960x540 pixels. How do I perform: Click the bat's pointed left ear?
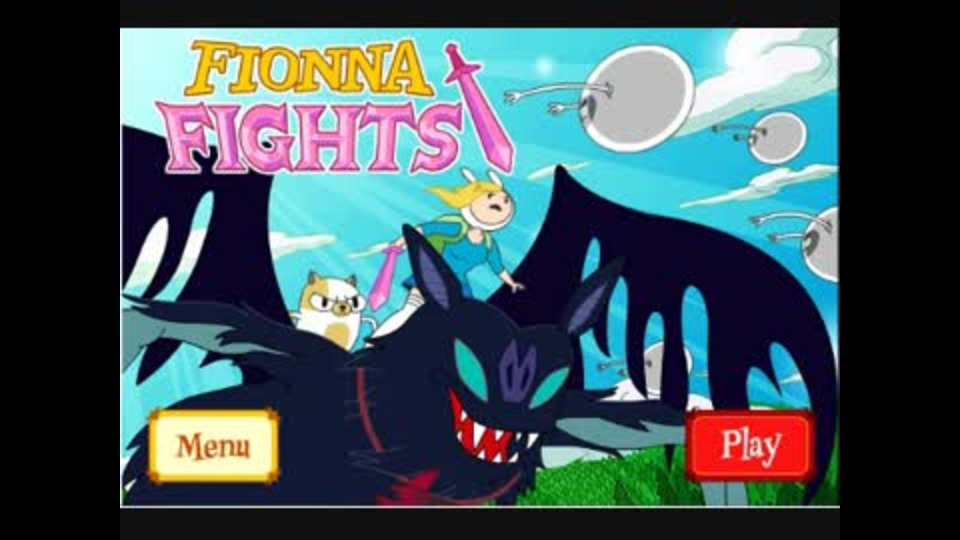coord(432,268)
